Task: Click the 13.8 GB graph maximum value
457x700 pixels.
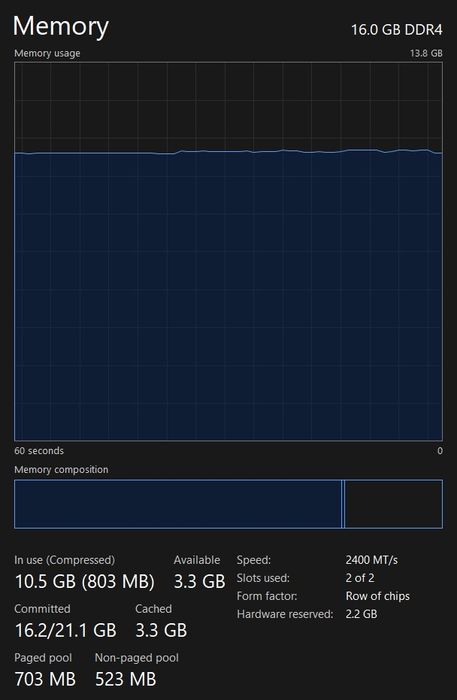Action: (426, 53)
